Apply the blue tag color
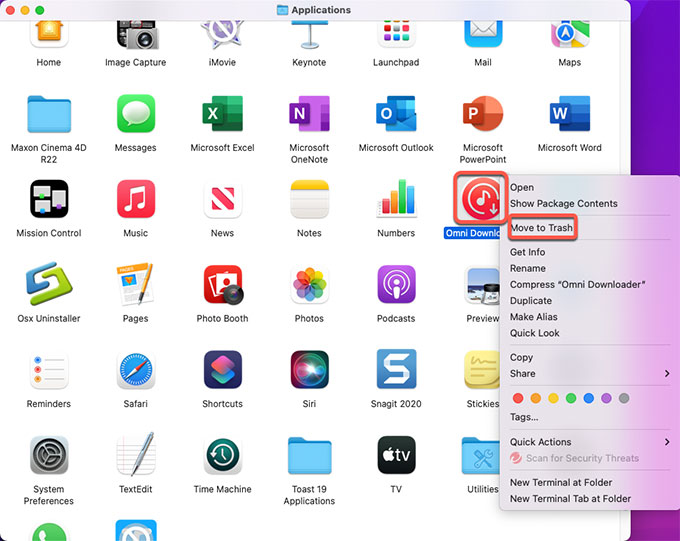This screenshot has height=541, width=680. [x=588, y=398]
